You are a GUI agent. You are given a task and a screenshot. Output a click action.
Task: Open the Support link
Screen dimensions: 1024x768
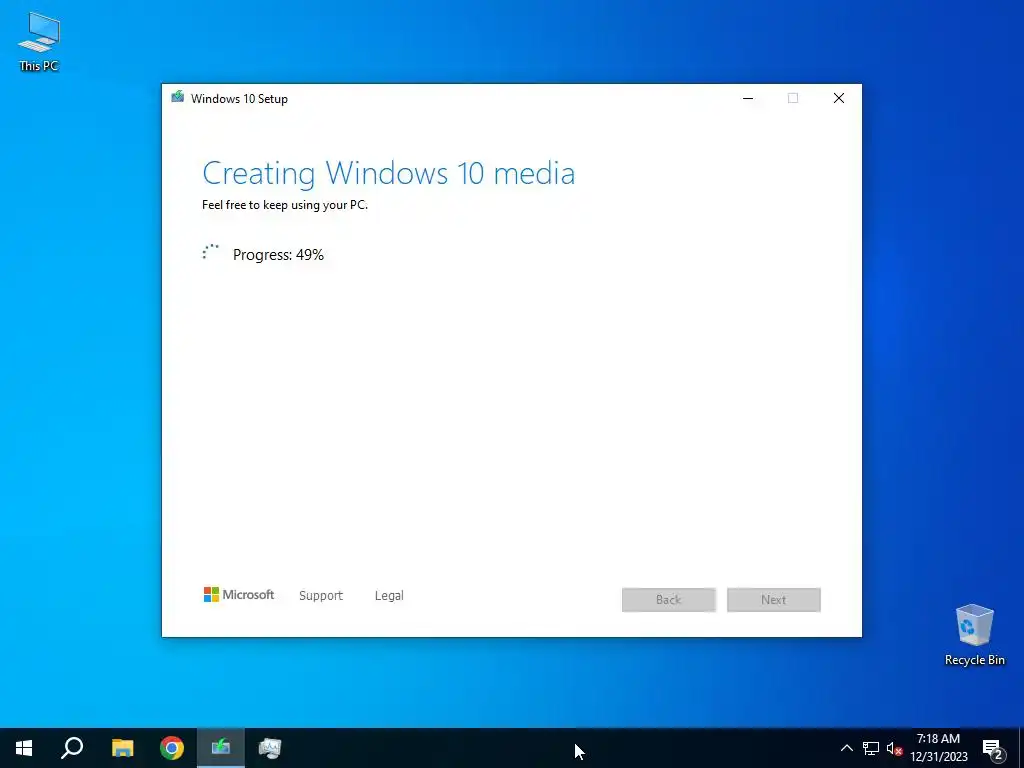(x=321, y=596)
